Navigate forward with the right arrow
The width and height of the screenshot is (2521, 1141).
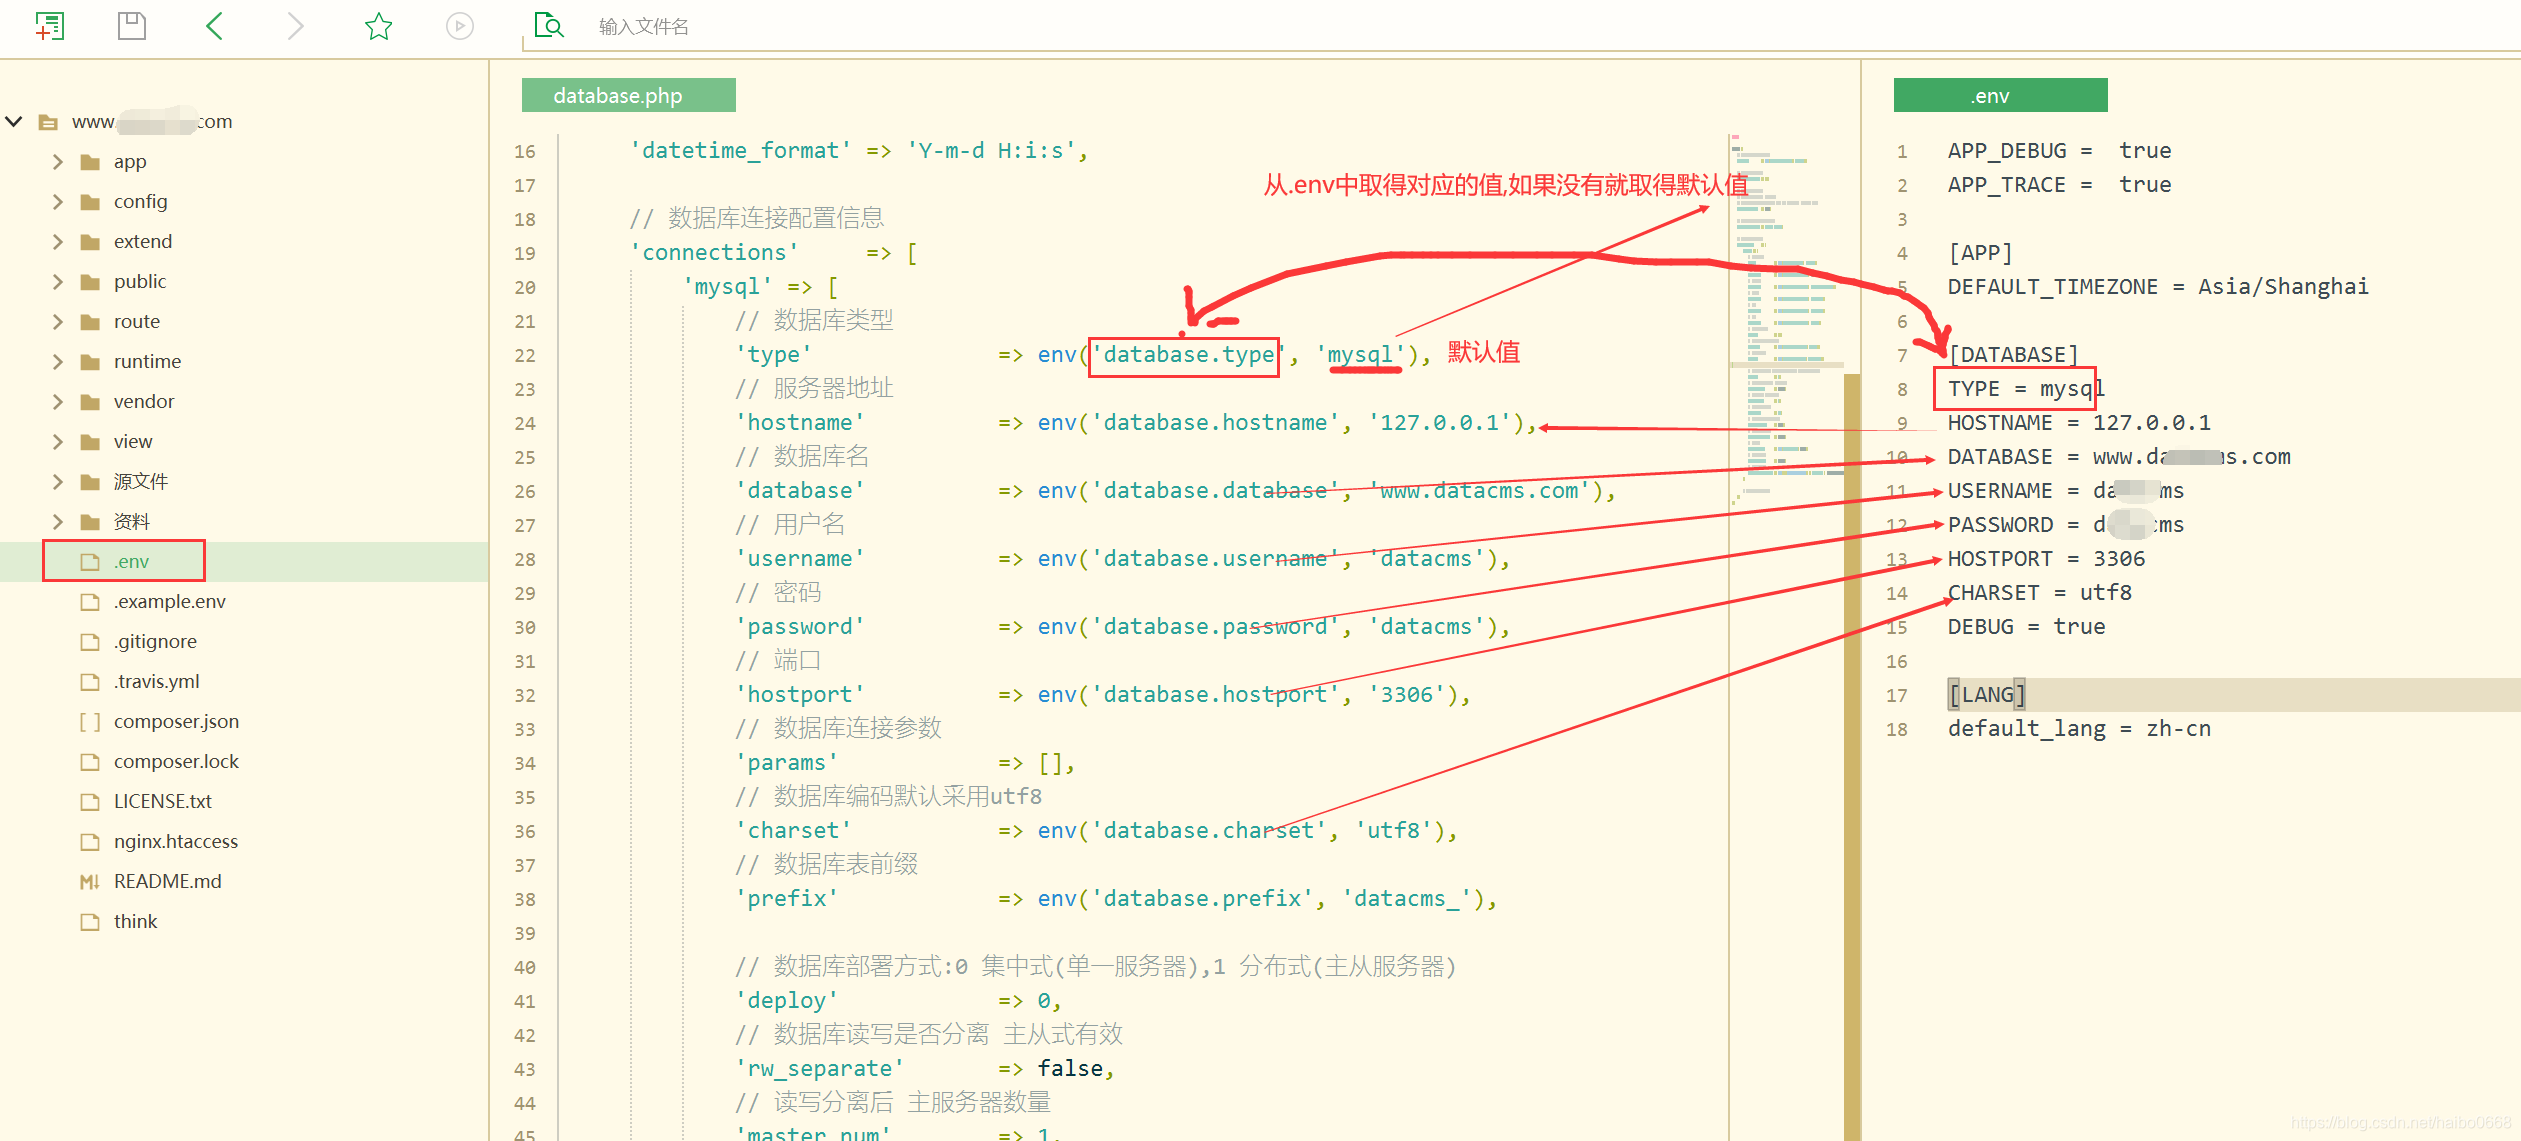[295, 26]
